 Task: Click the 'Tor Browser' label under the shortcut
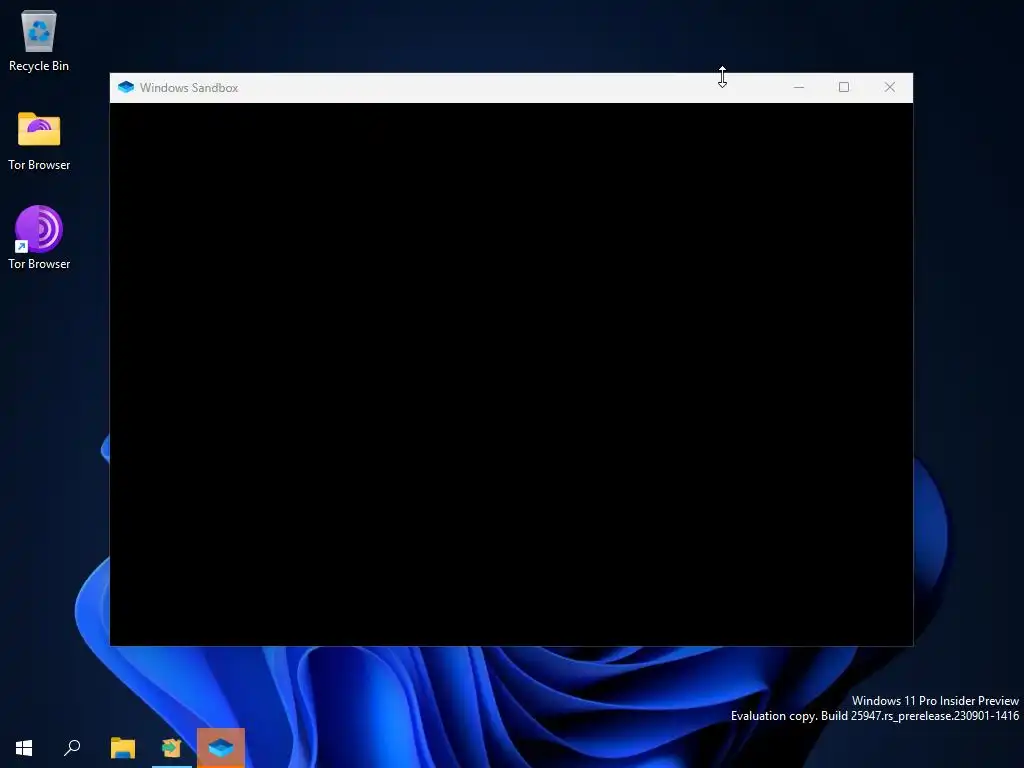click(39, 264)
